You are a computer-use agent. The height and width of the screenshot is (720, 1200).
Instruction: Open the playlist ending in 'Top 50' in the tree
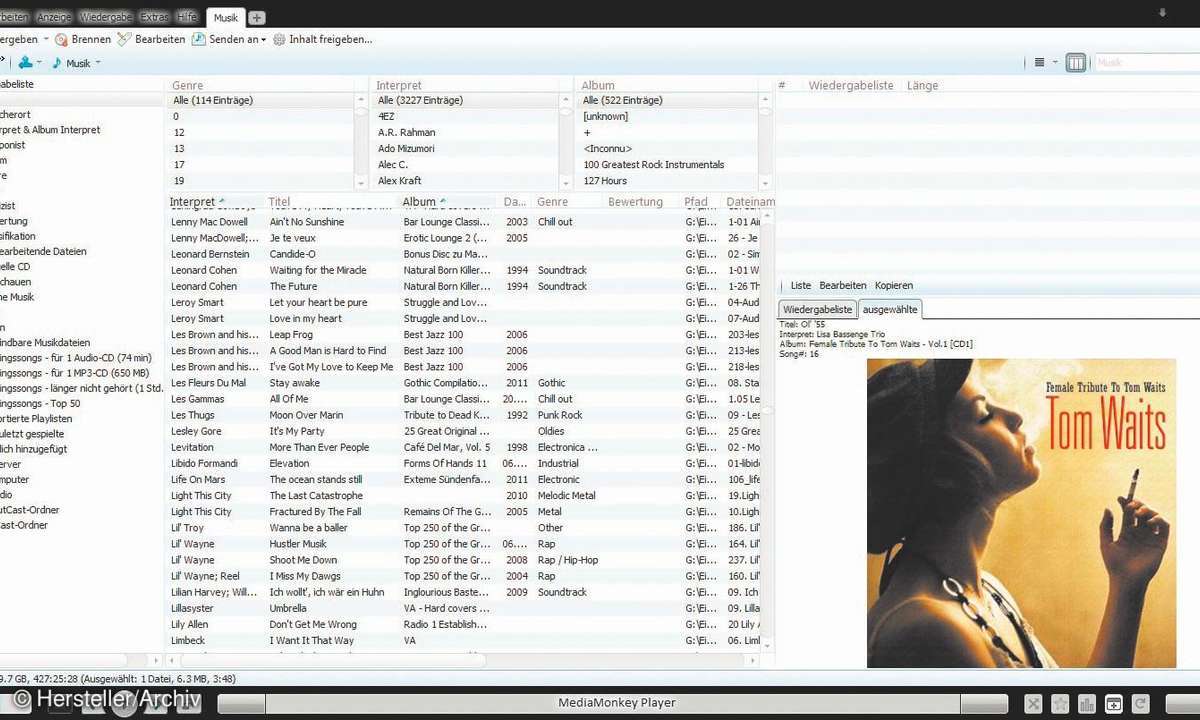[x=40, y=403]
